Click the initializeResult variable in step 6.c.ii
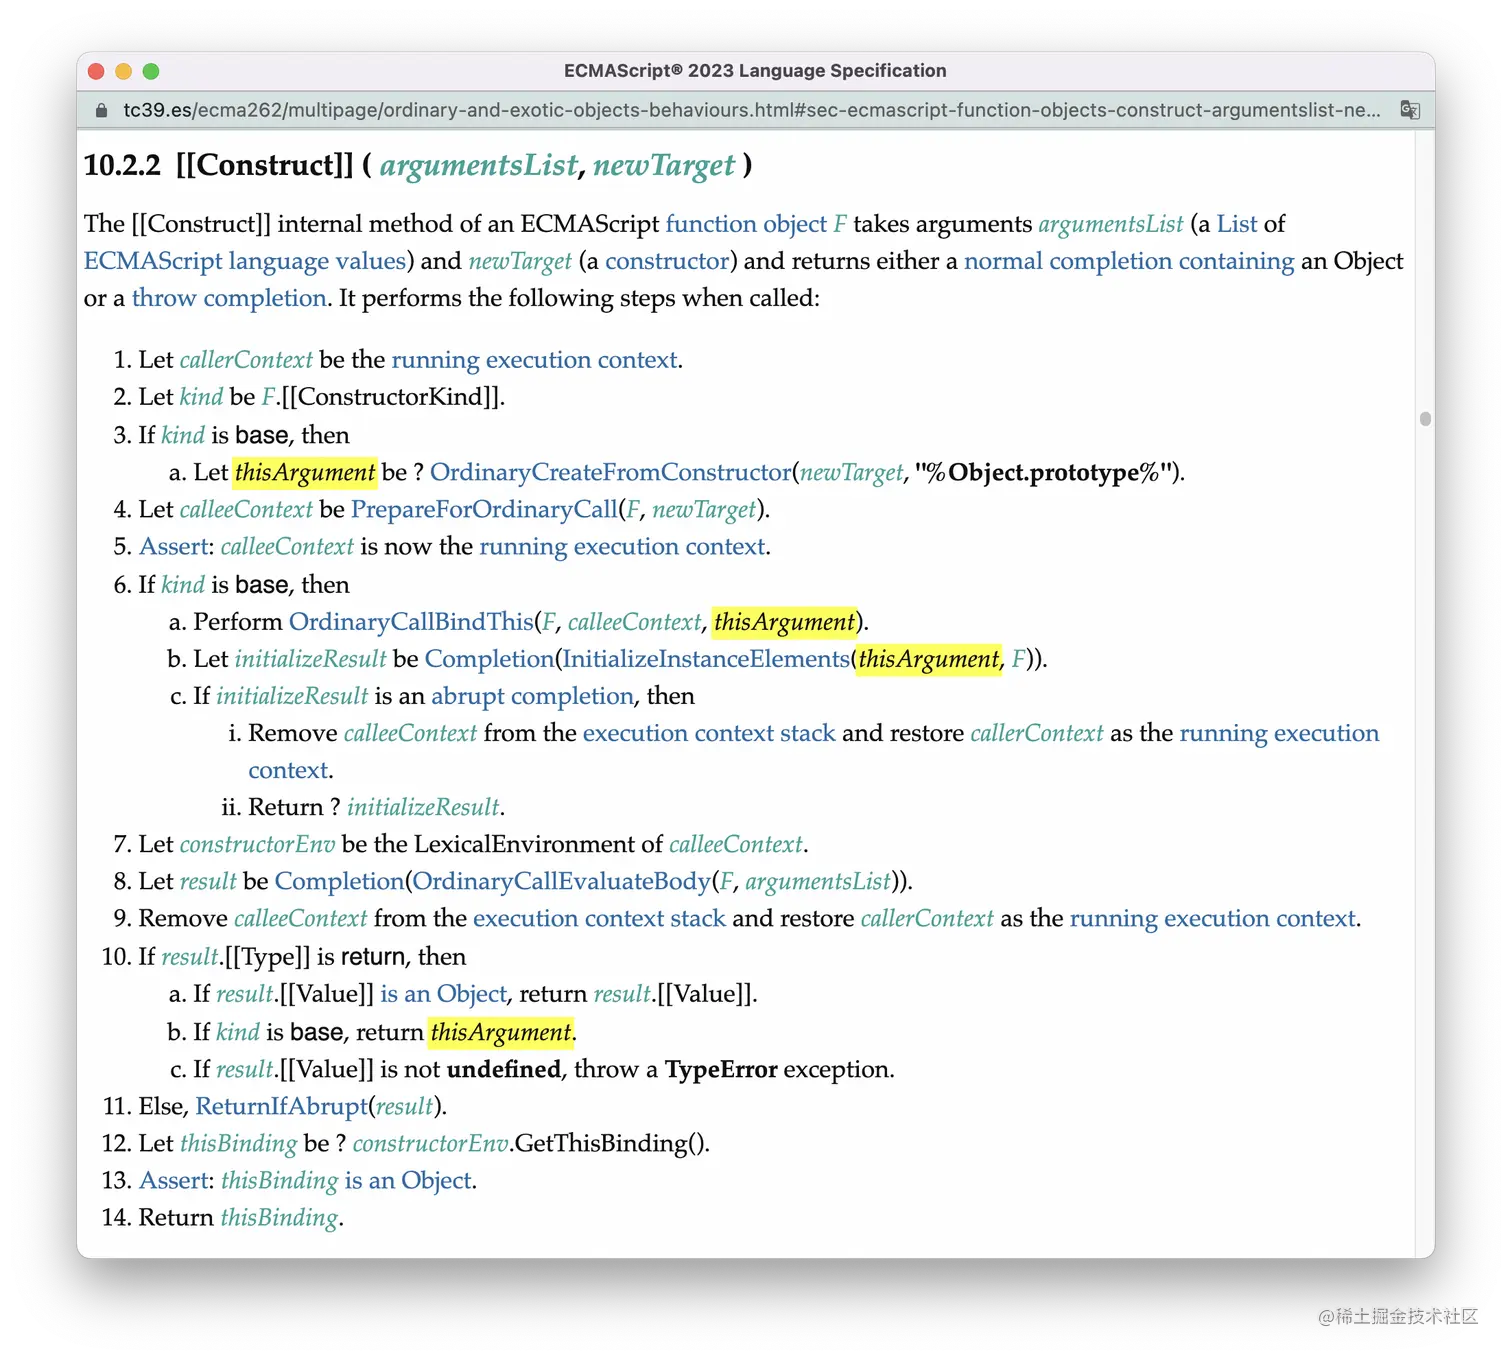1512x1360 pixels. [423, 807]
